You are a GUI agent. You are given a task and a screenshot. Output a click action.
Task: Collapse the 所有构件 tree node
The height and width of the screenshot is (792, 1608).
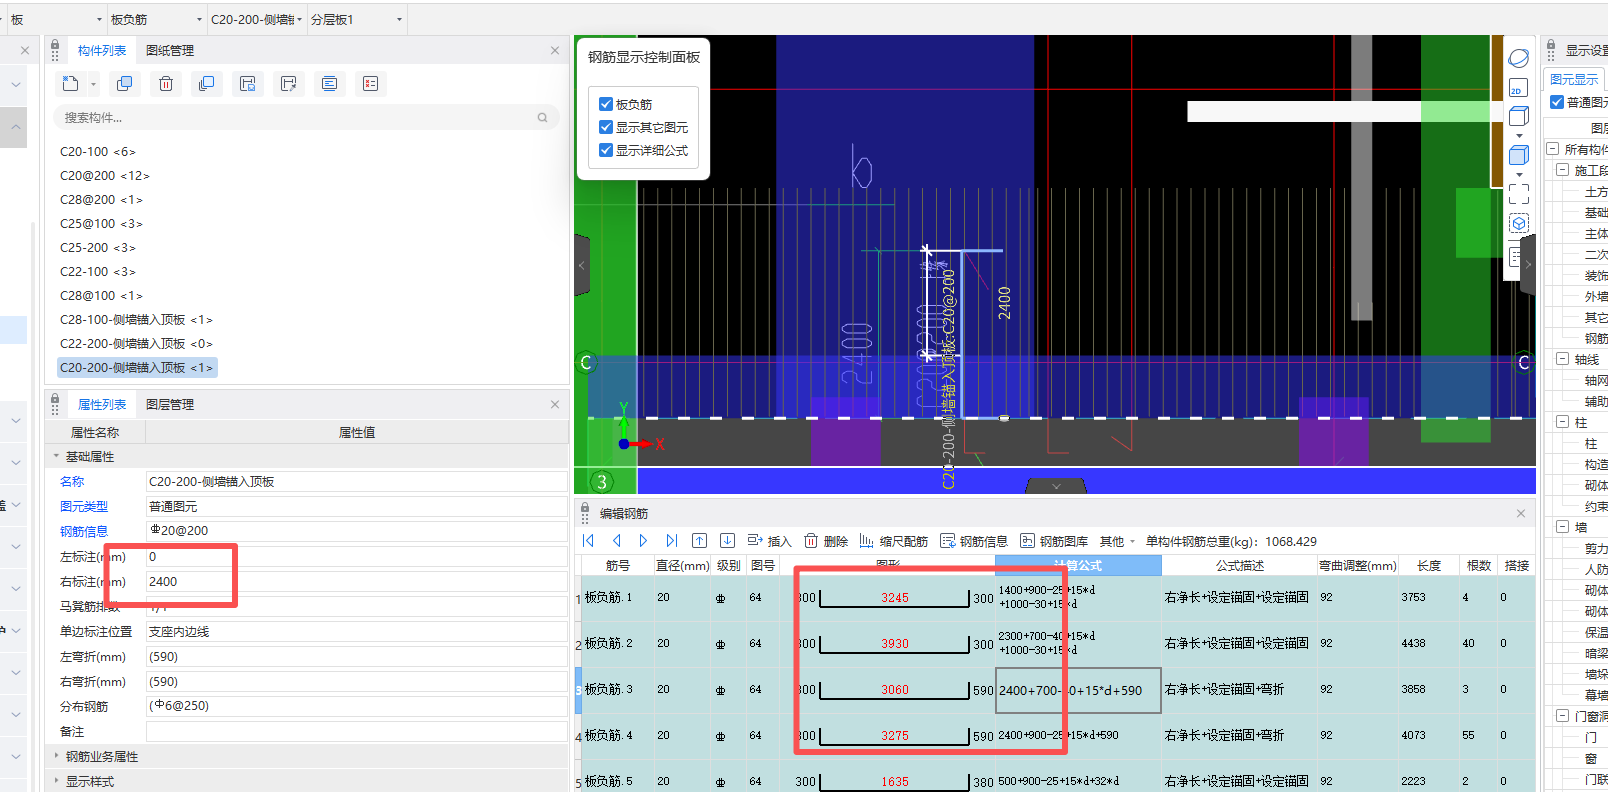(x=1553, y=149)
